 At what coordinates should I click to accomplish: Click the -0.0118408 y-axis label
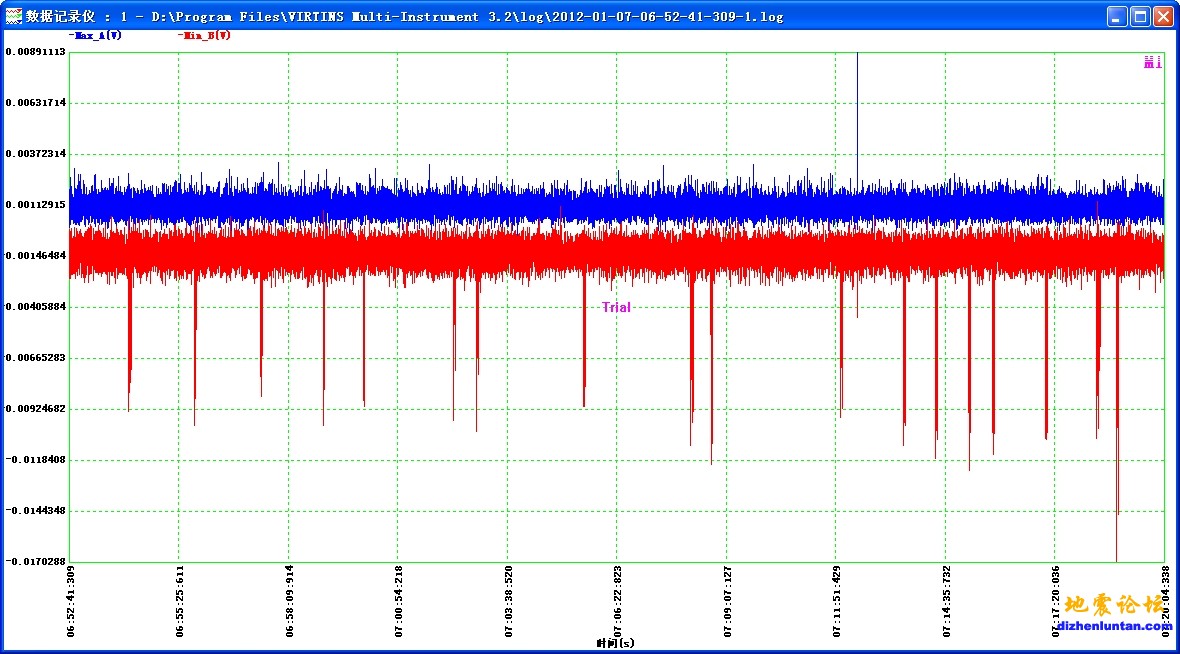tap(35, 460)
